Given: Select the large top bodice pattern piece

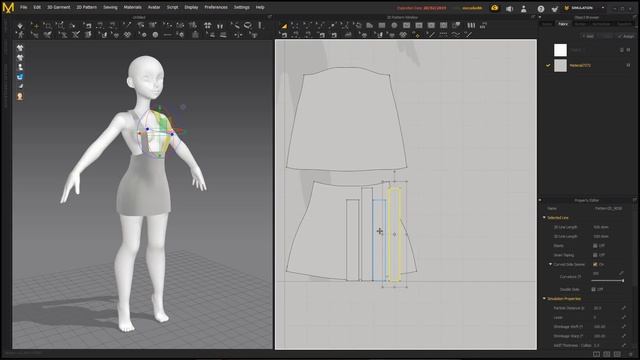Looking at the screenshot, I should point(347,118).
